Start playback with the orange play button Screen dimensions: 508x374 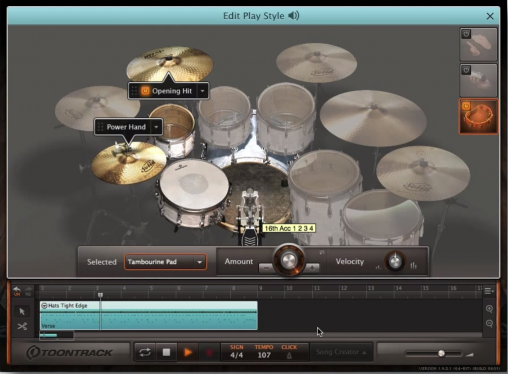[x=188, y=352]
